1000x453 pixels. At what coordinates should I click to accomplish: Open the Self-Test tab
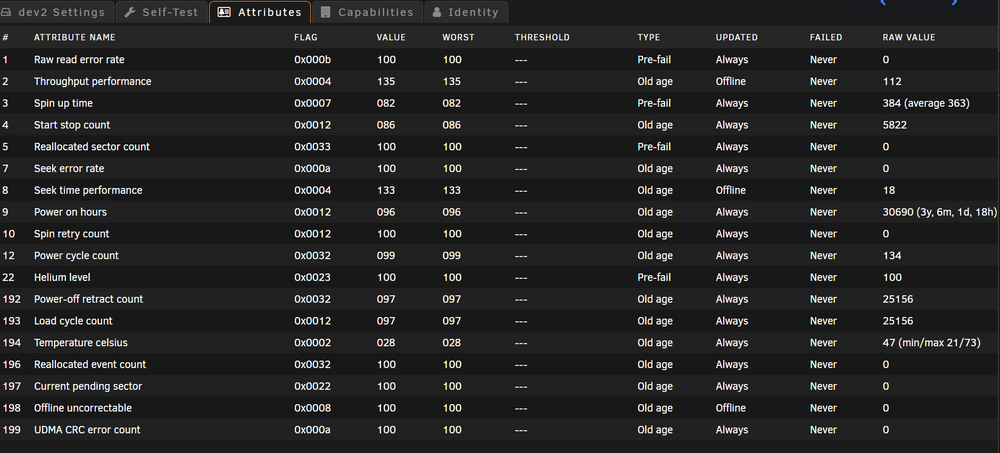coord(161,12)
